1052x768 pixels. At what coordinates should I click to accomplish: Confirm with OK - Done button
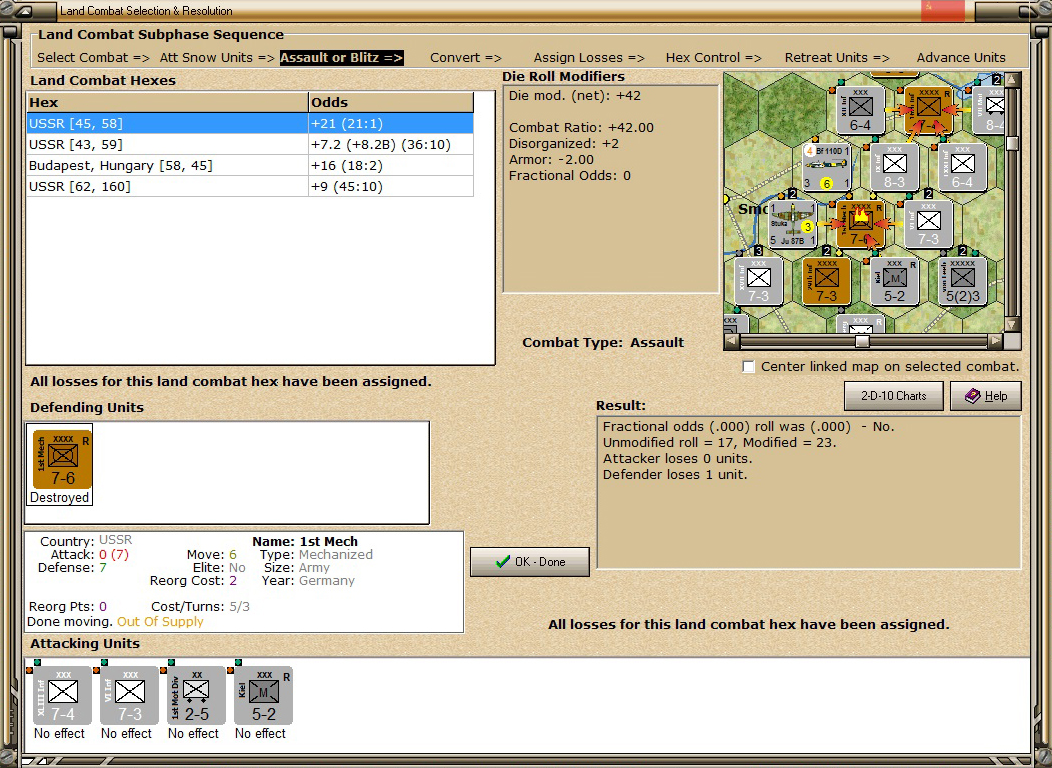(x=530, y=562)
